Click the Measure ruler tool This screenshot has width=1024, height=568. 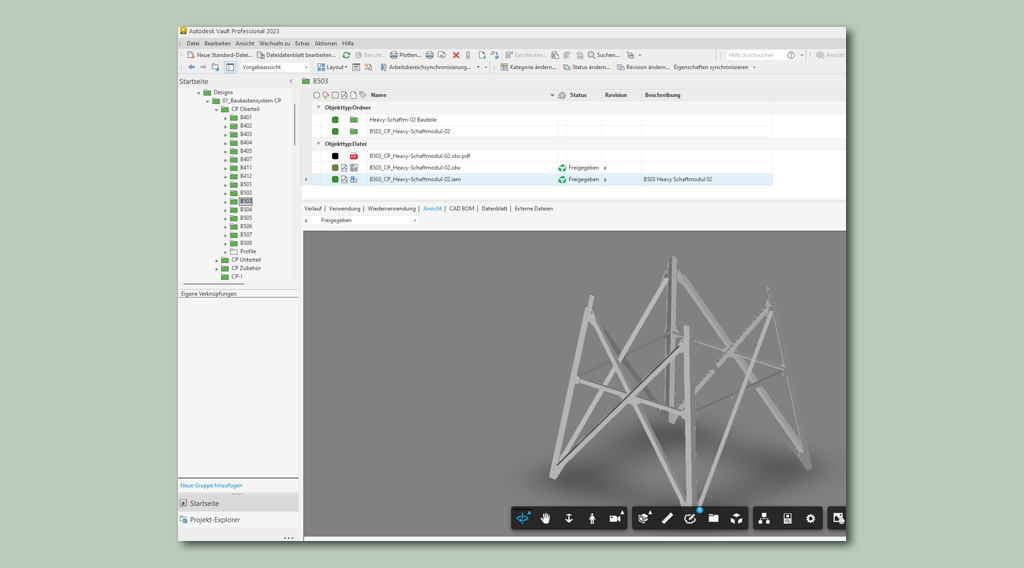(x=667, y=518)
